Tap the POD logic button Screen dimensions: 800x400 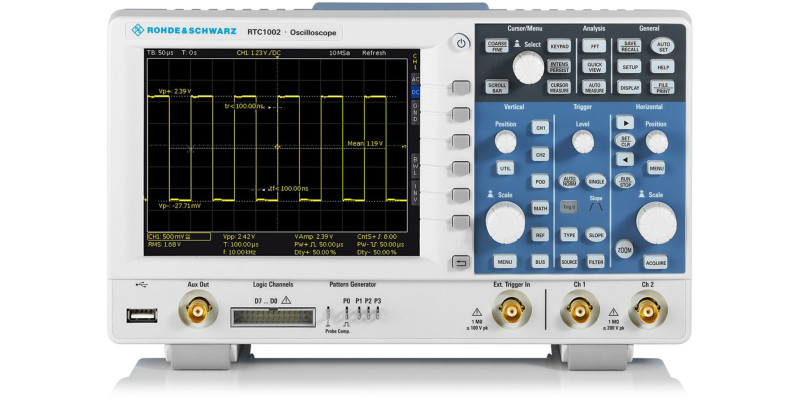tap(540, 181)
